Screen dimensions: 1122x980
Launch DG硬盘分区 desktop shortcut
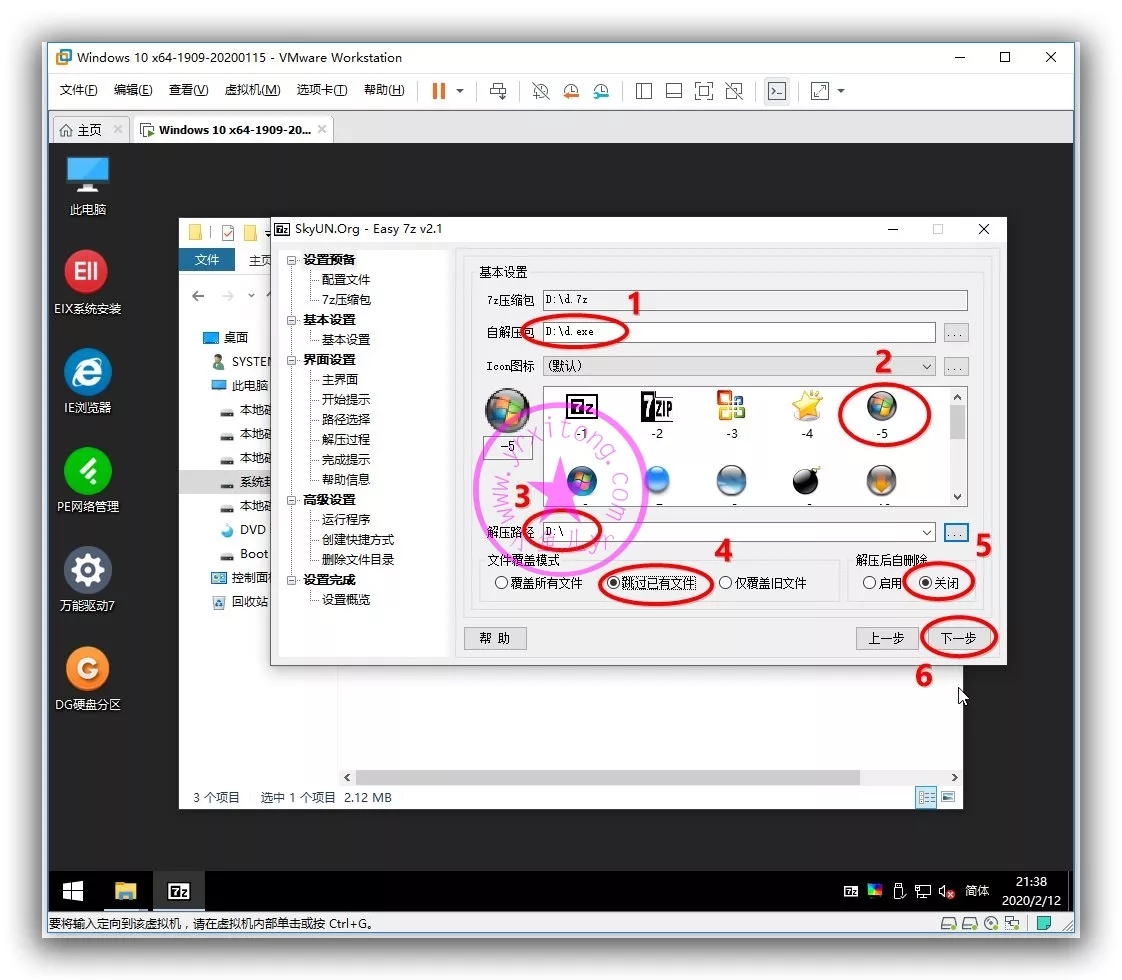(x=87, y=668)
